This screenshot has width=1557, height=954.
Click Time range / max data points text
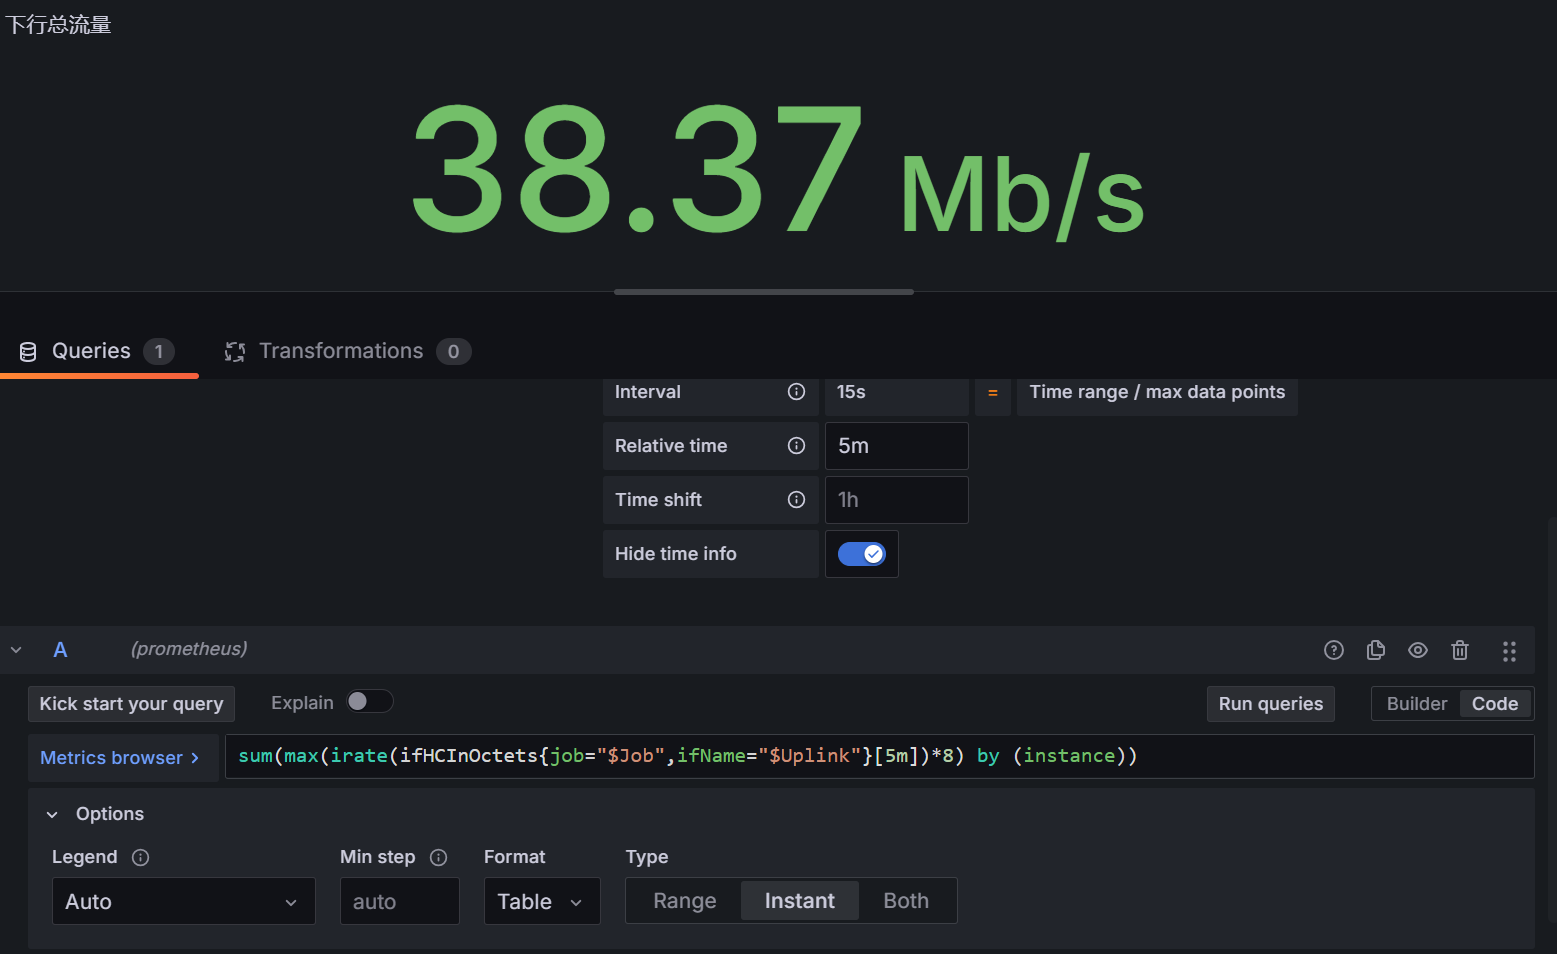pos(1157,392)
